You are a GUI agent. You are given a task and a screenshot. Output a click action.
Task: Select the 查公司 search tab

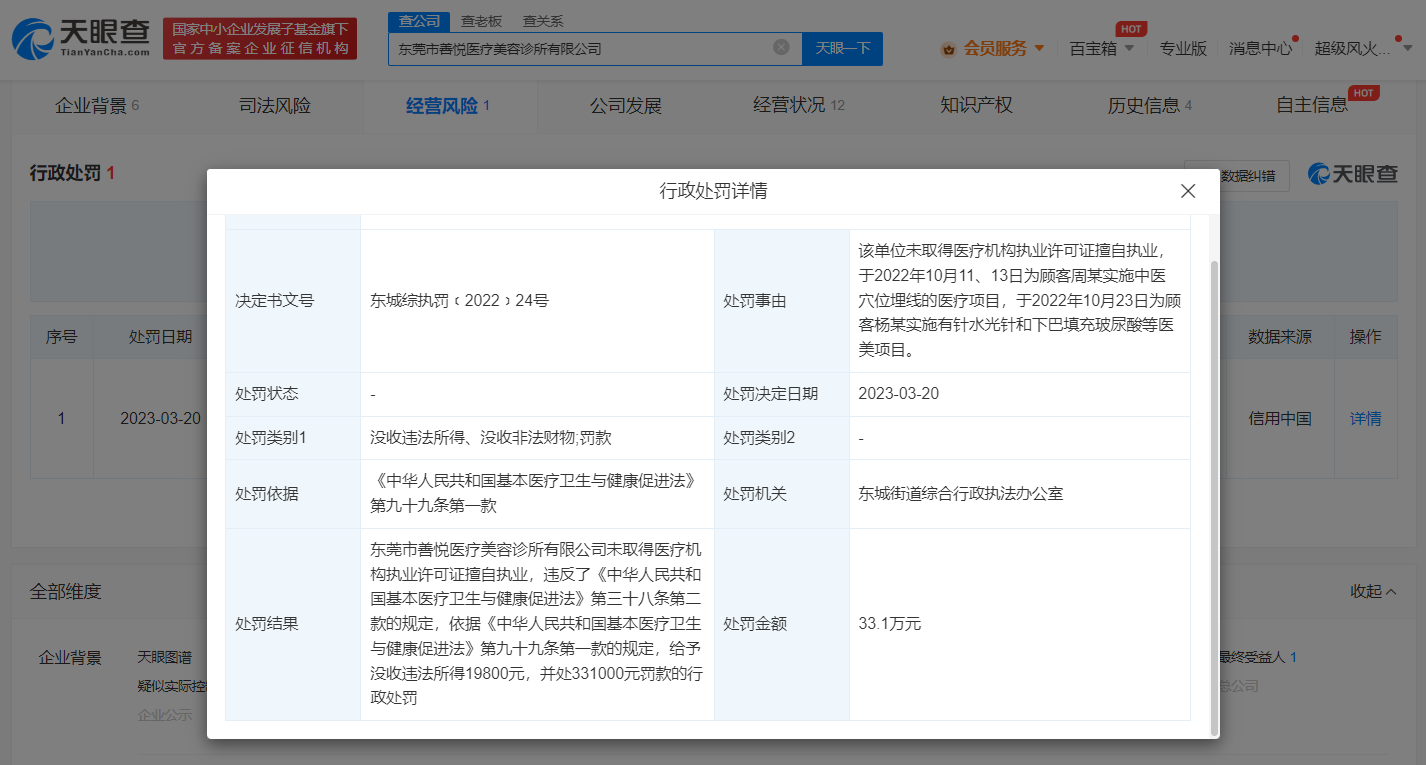click(x=418, y=21)
